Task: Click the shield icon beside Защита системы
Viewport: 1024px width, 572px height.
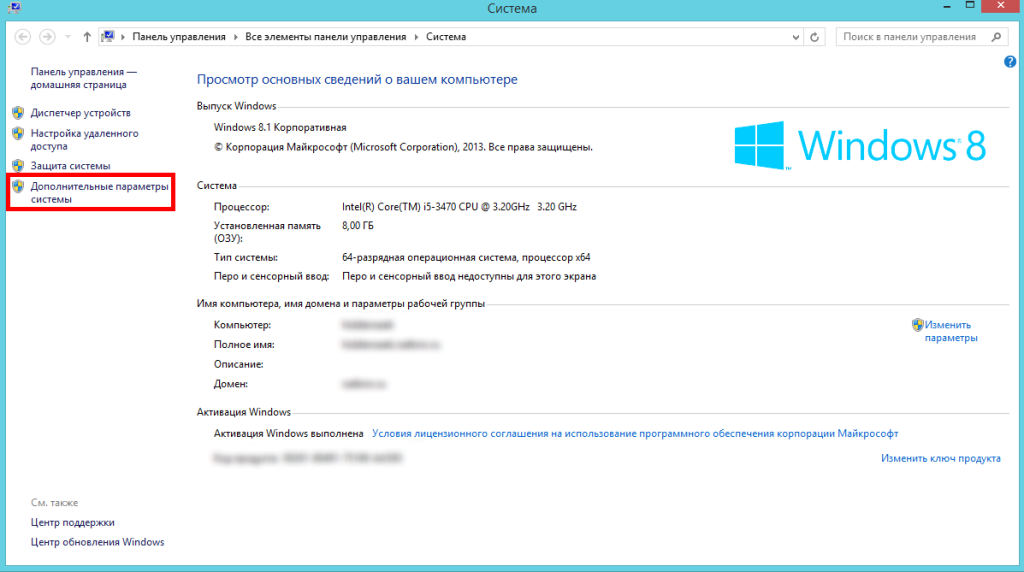Action: pyautogui.click(x=18, y=165)
